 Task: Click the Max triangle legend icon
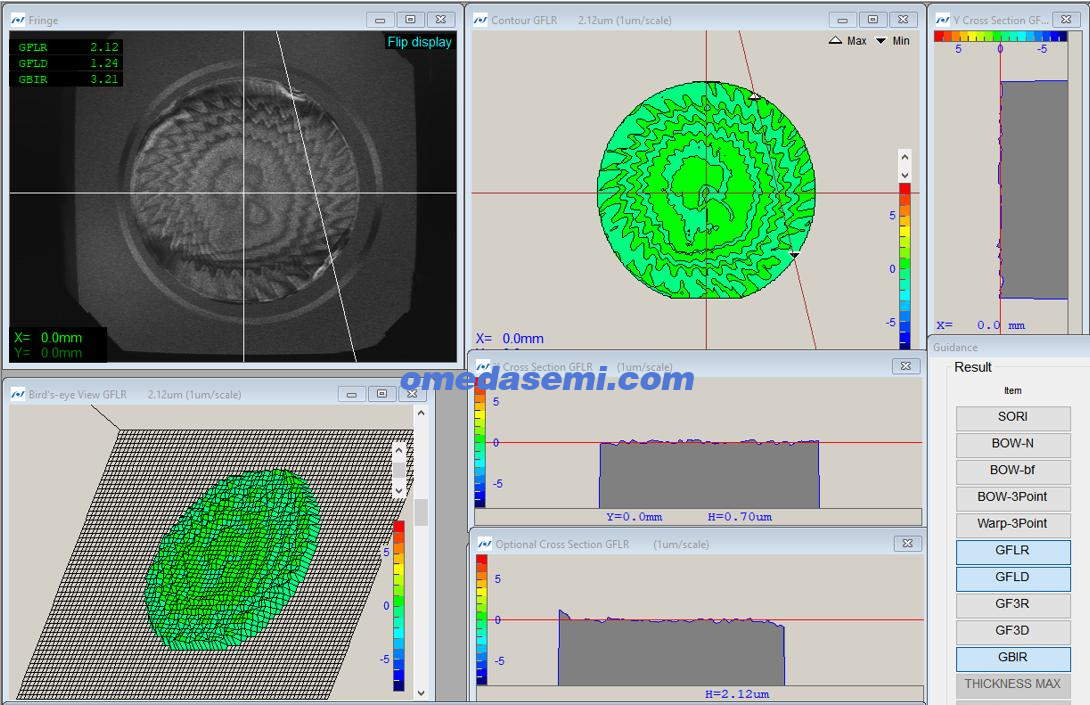click(835, 41)
